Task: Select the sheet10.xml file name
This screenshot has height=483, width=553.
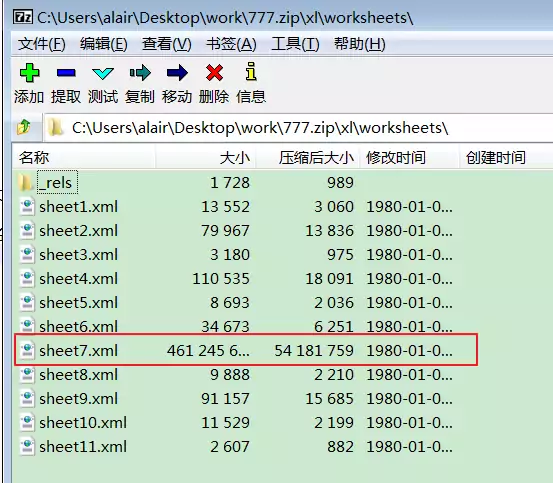Action: (x=83, y=422)
